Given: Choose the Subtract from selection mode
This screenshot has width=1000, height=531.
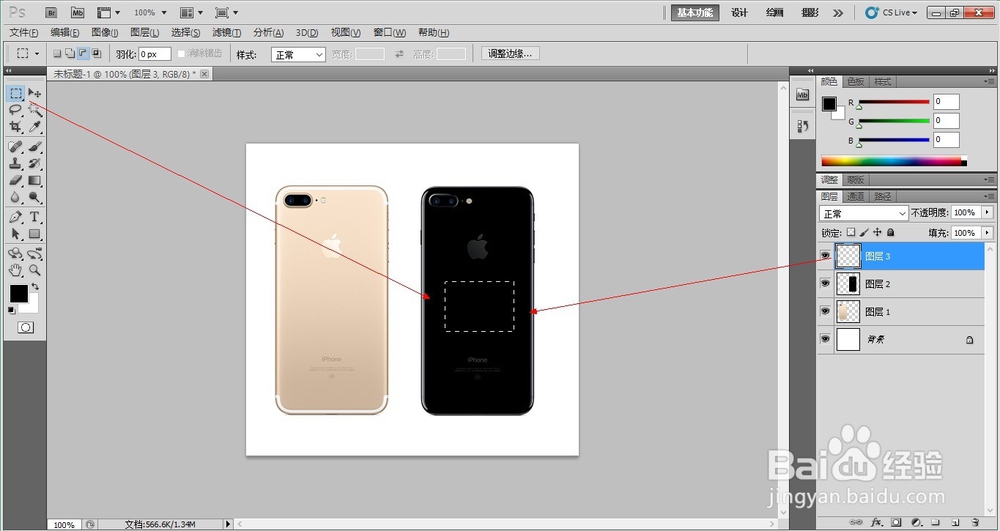Looking at the screenshot, I should (83, 54).
